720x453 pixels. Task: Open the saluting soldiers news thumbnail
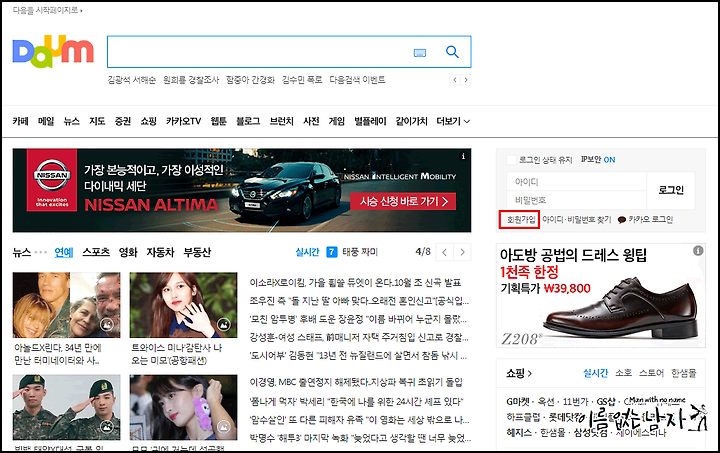pos(67,408)
